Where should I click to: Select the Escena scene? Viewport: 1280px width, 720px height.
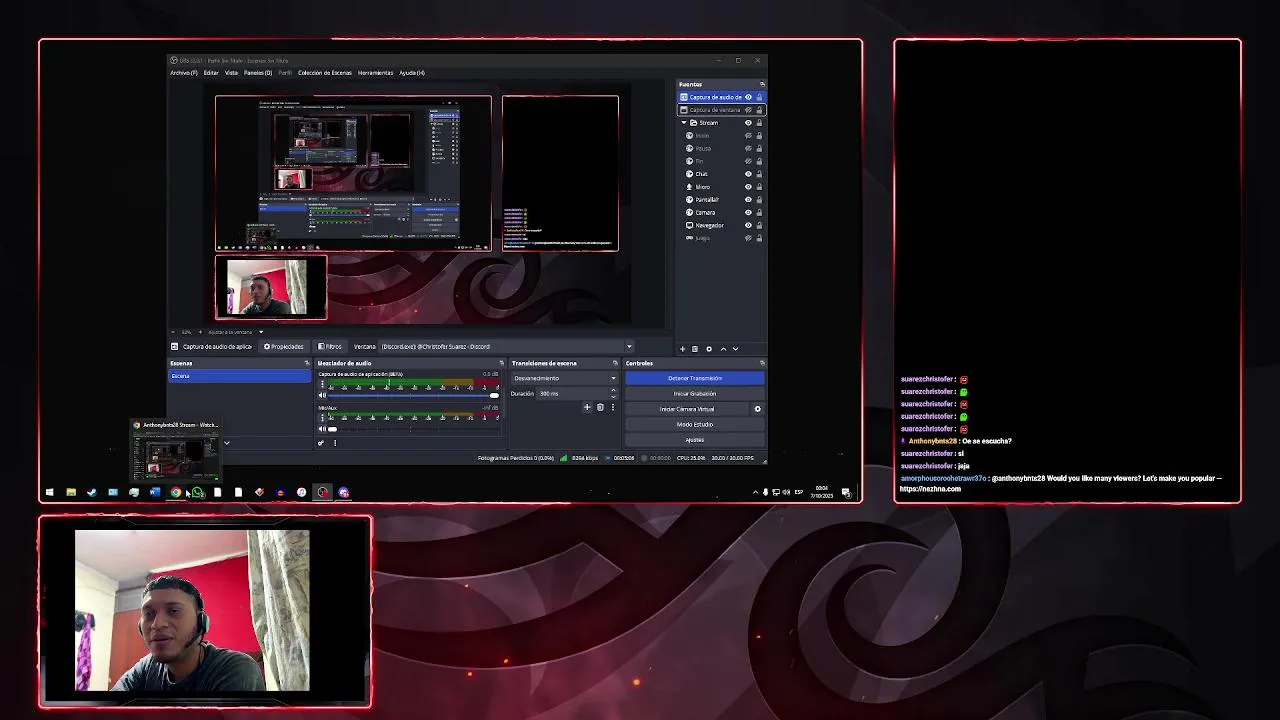click(x=240, y=376)
